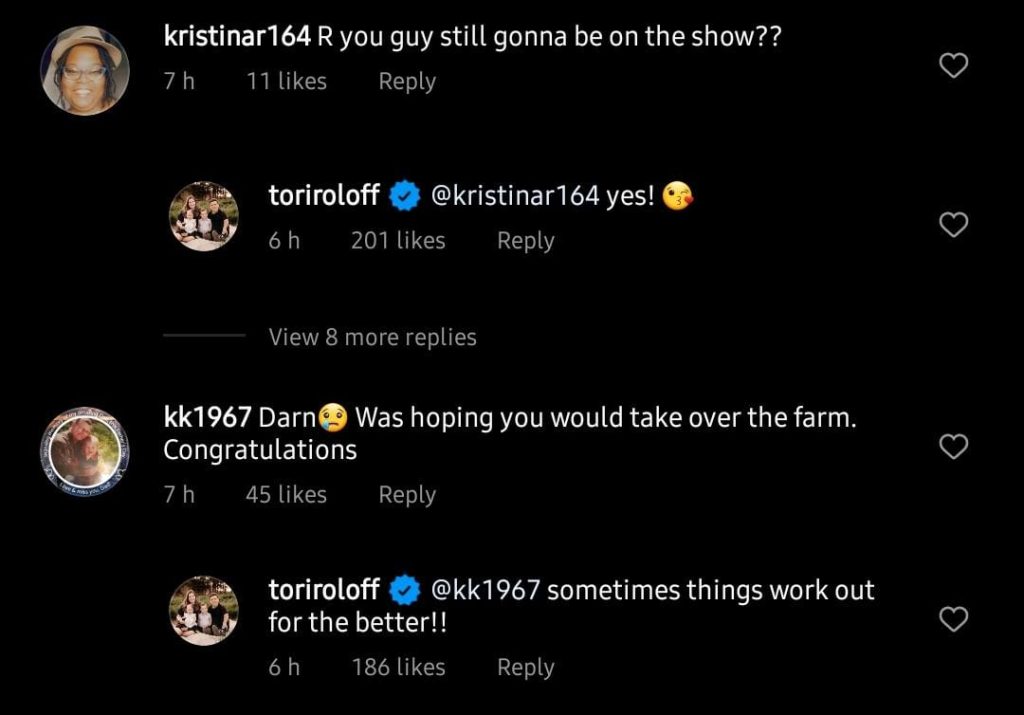Open the kristinar164 username link

237,37
